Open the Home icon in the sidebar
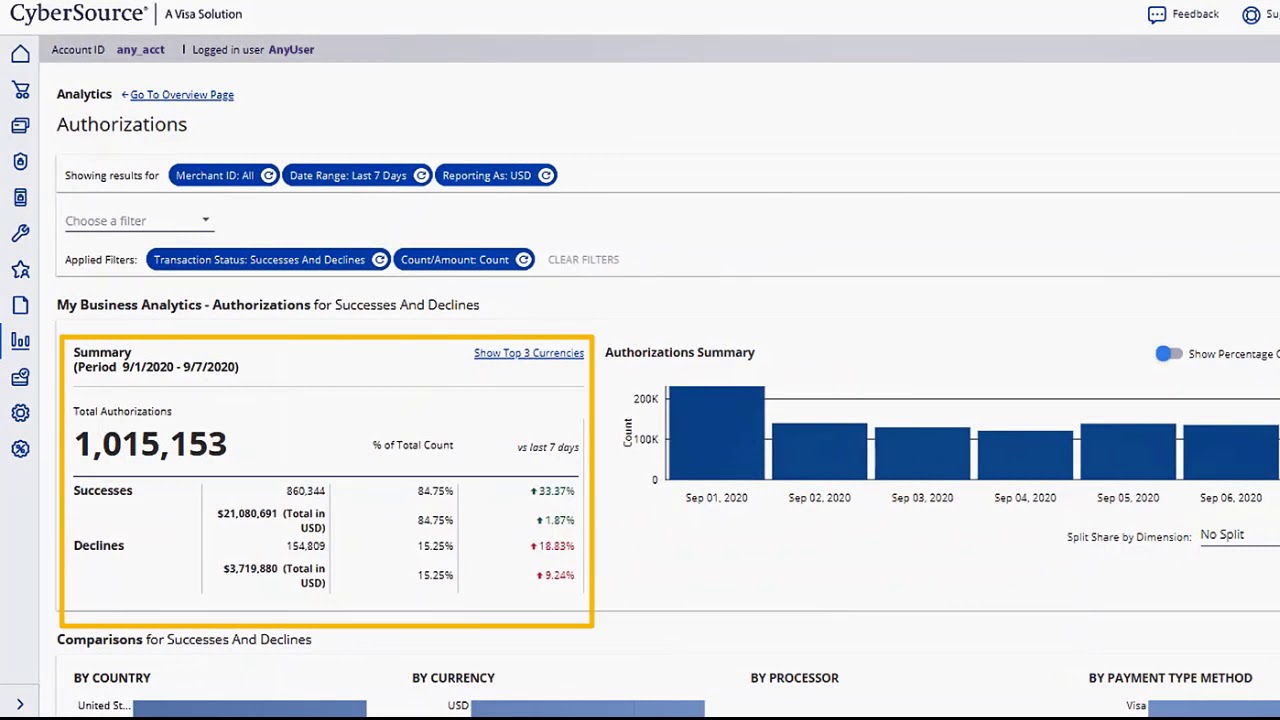 20,54
